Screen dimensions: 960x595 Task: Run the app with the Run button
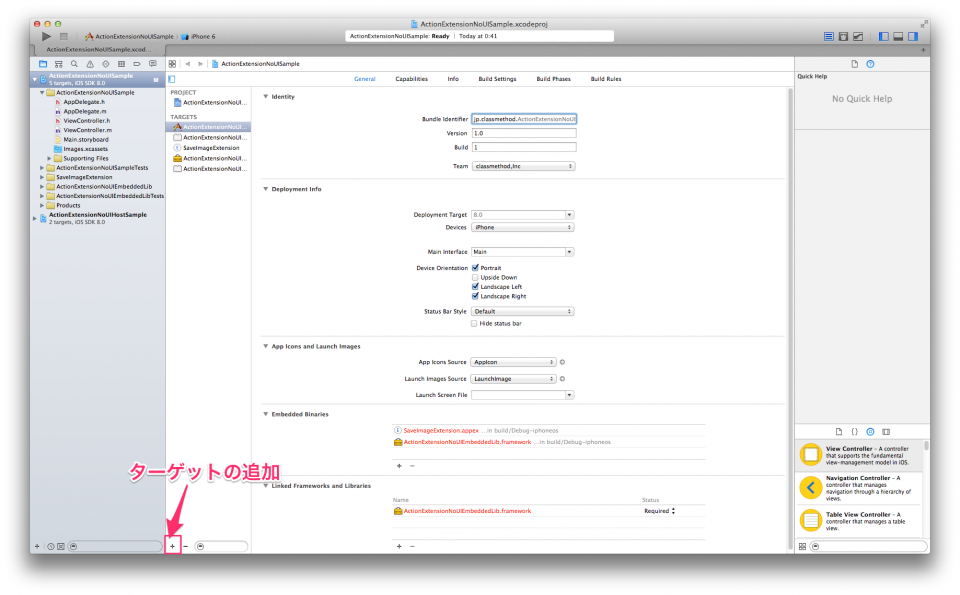pos(46,36)
